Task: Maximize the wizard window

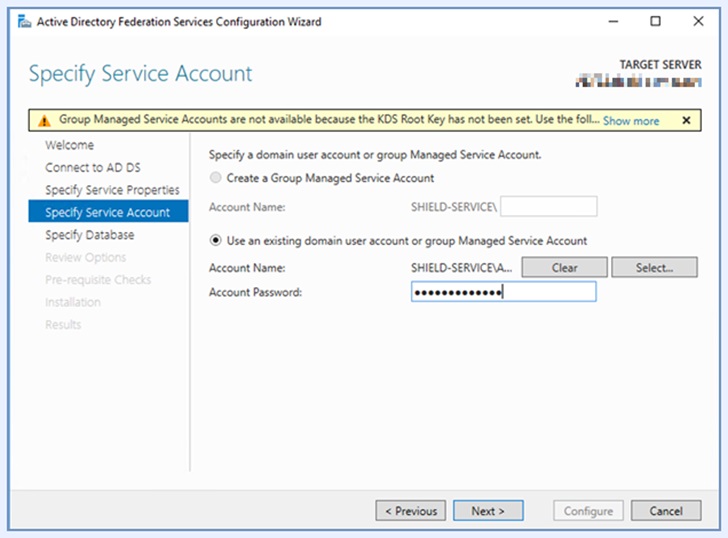Action: [x=655, y=21]
